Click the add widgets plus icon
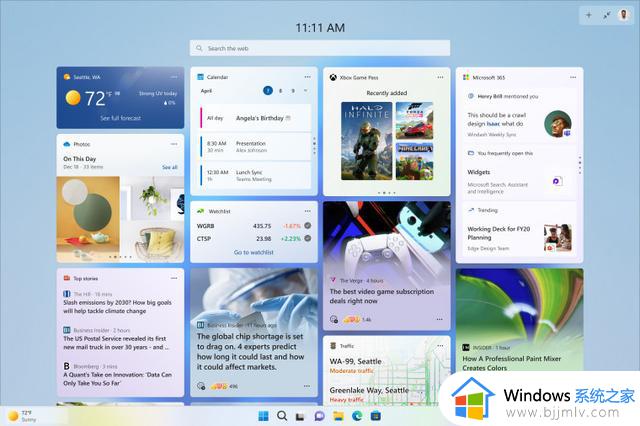 pos(589,16)
